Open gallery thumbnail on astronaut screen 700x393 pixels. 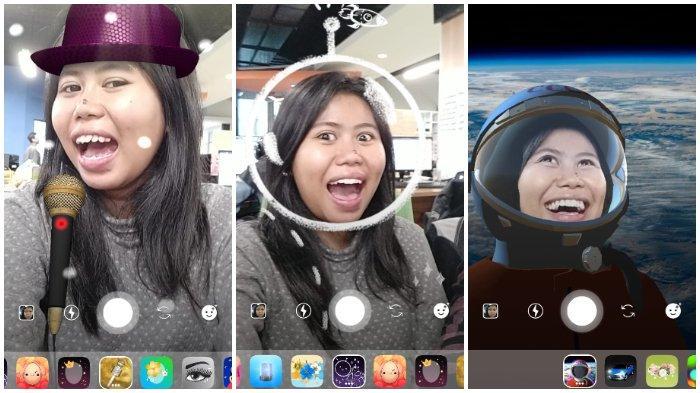pyautogui.click(x=490, y=311)
